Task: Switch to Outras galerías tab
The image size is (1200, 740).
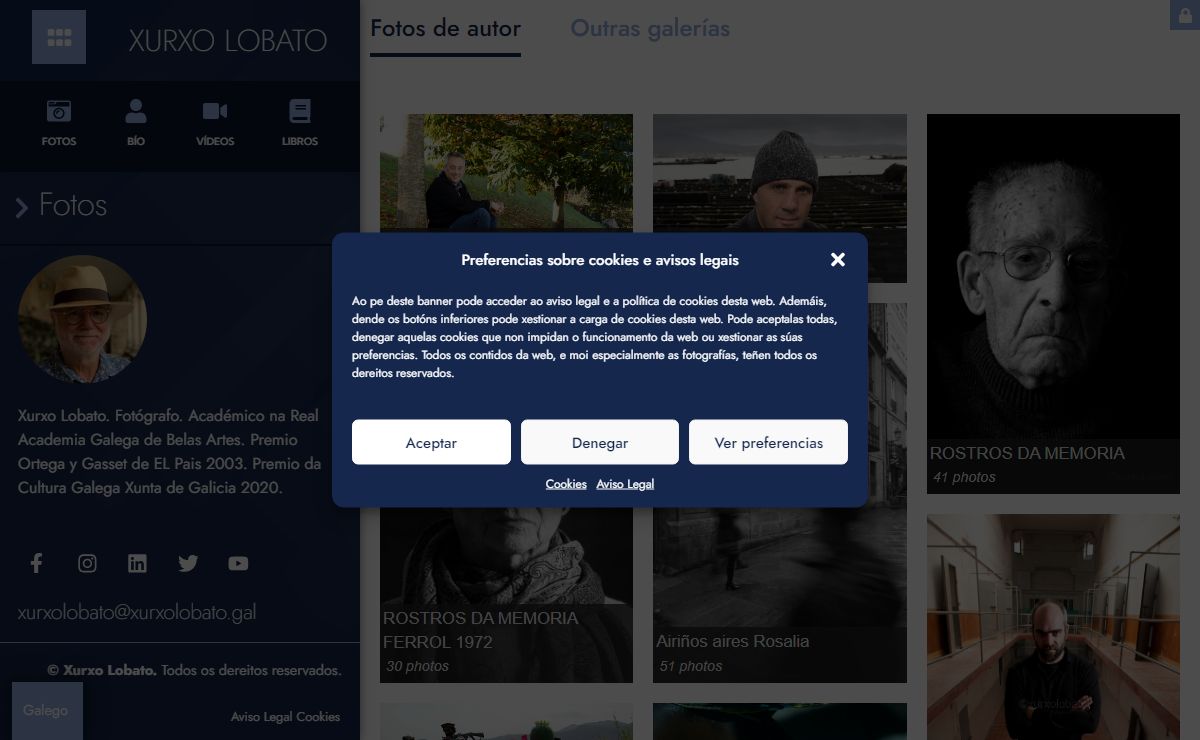Action: 649,29
